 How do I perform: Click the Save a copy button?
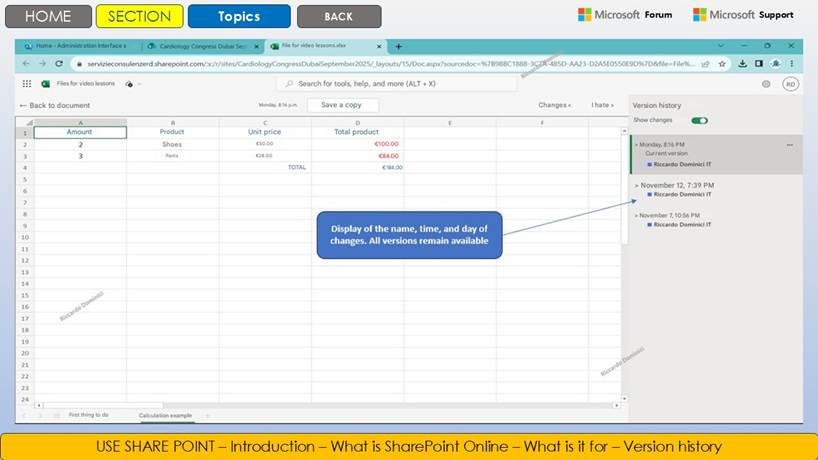point(342,105)
